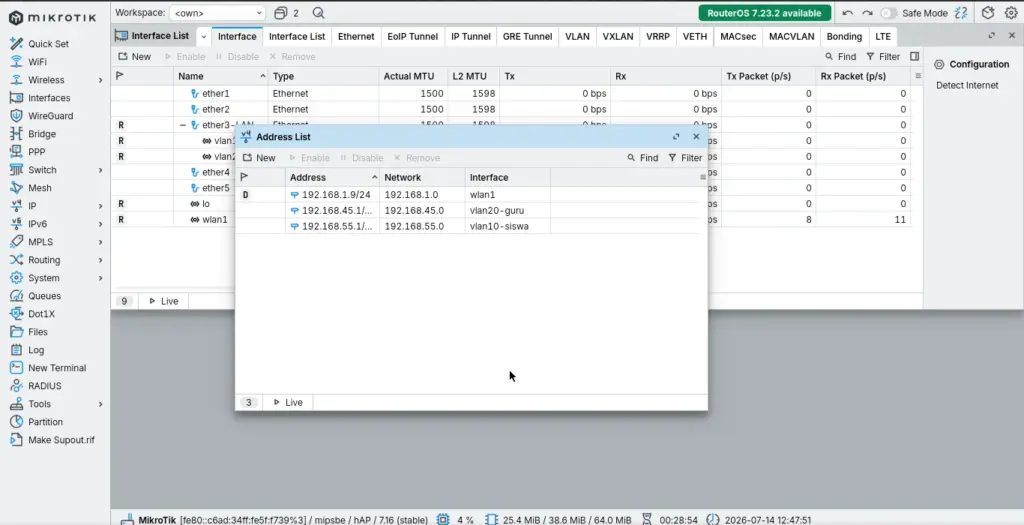Select the wlan1 interface row
The image size is (1024, 525).
[x=511, y=219]
